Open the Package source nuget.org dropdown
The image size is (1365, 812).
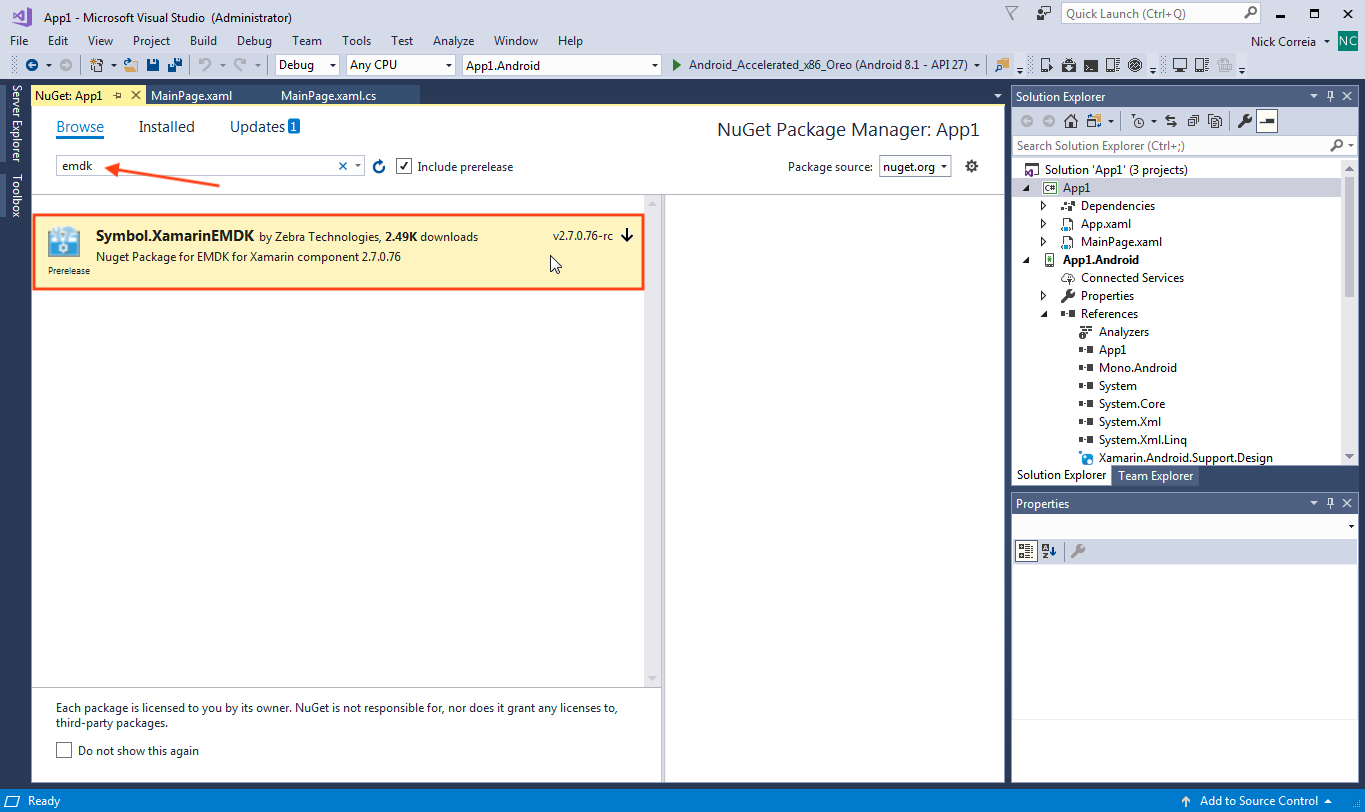pos(914,167)
